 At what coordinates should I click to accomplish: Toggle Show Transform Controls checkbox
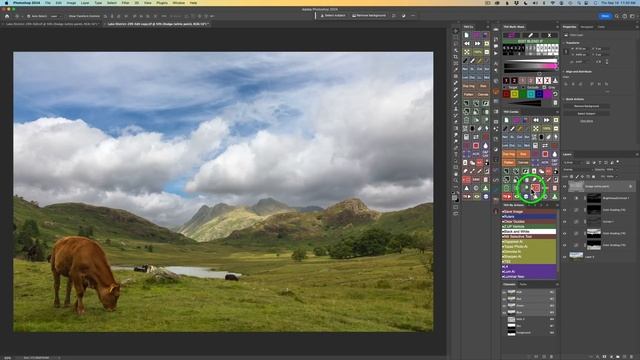67,16
